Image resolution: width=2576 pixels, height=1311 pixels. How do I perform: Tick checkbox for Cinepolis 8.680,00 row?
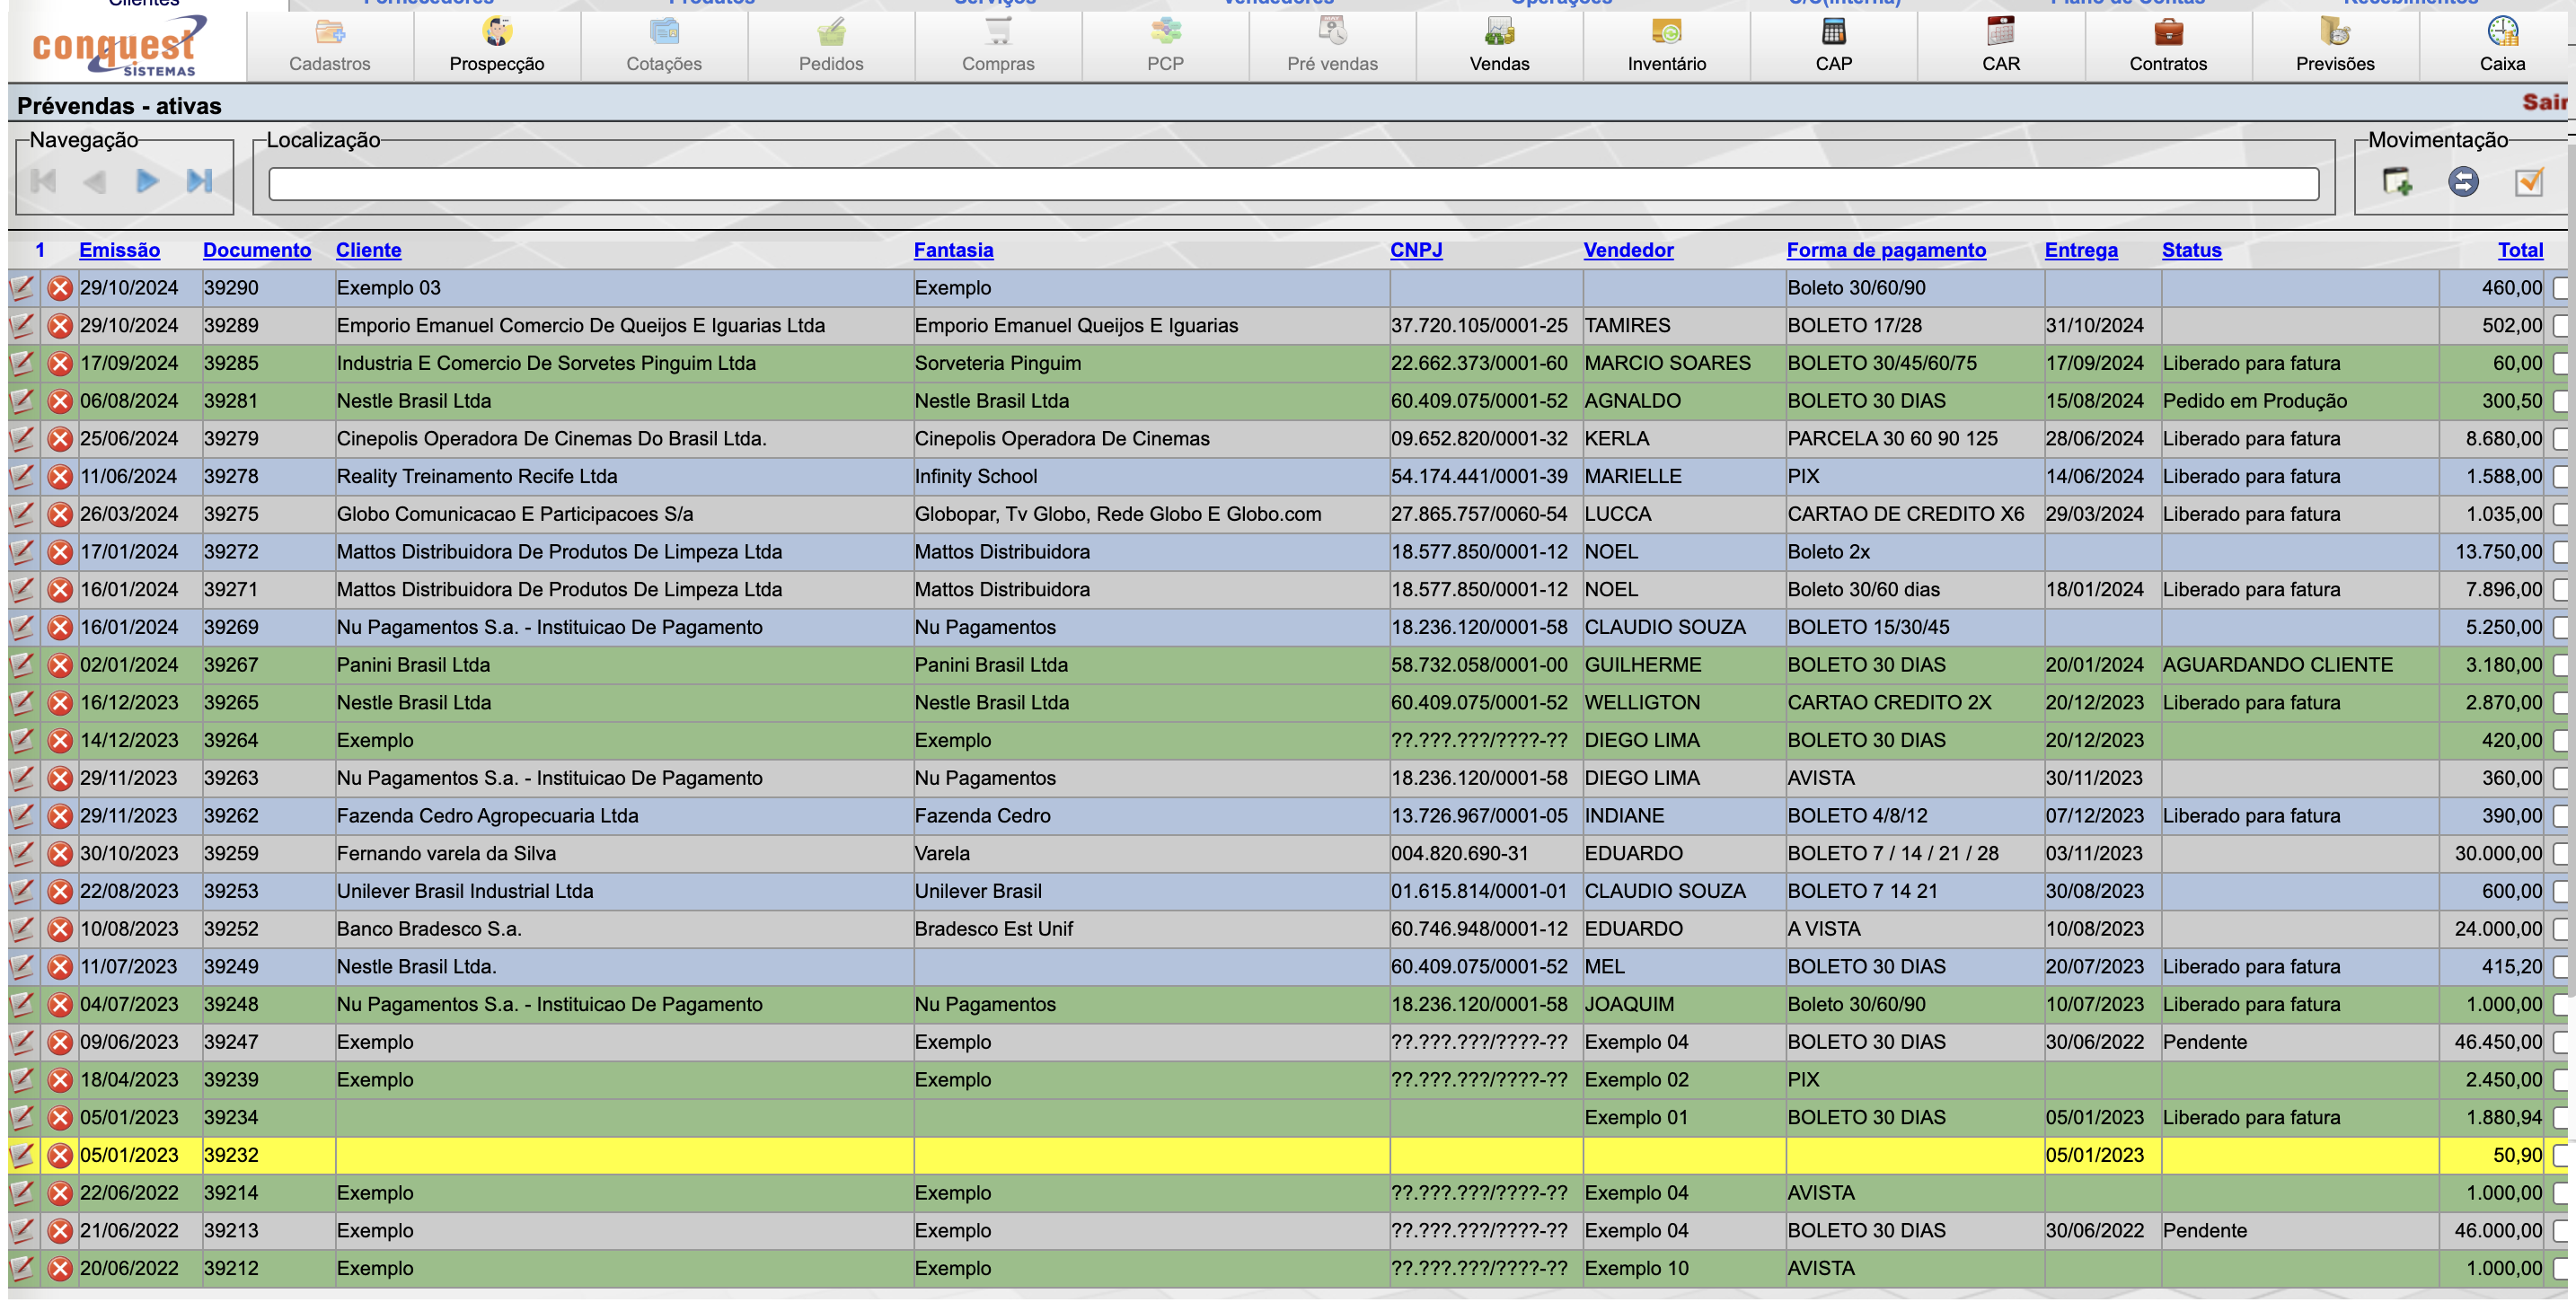pyautogui.click(x=2561, y=439)
